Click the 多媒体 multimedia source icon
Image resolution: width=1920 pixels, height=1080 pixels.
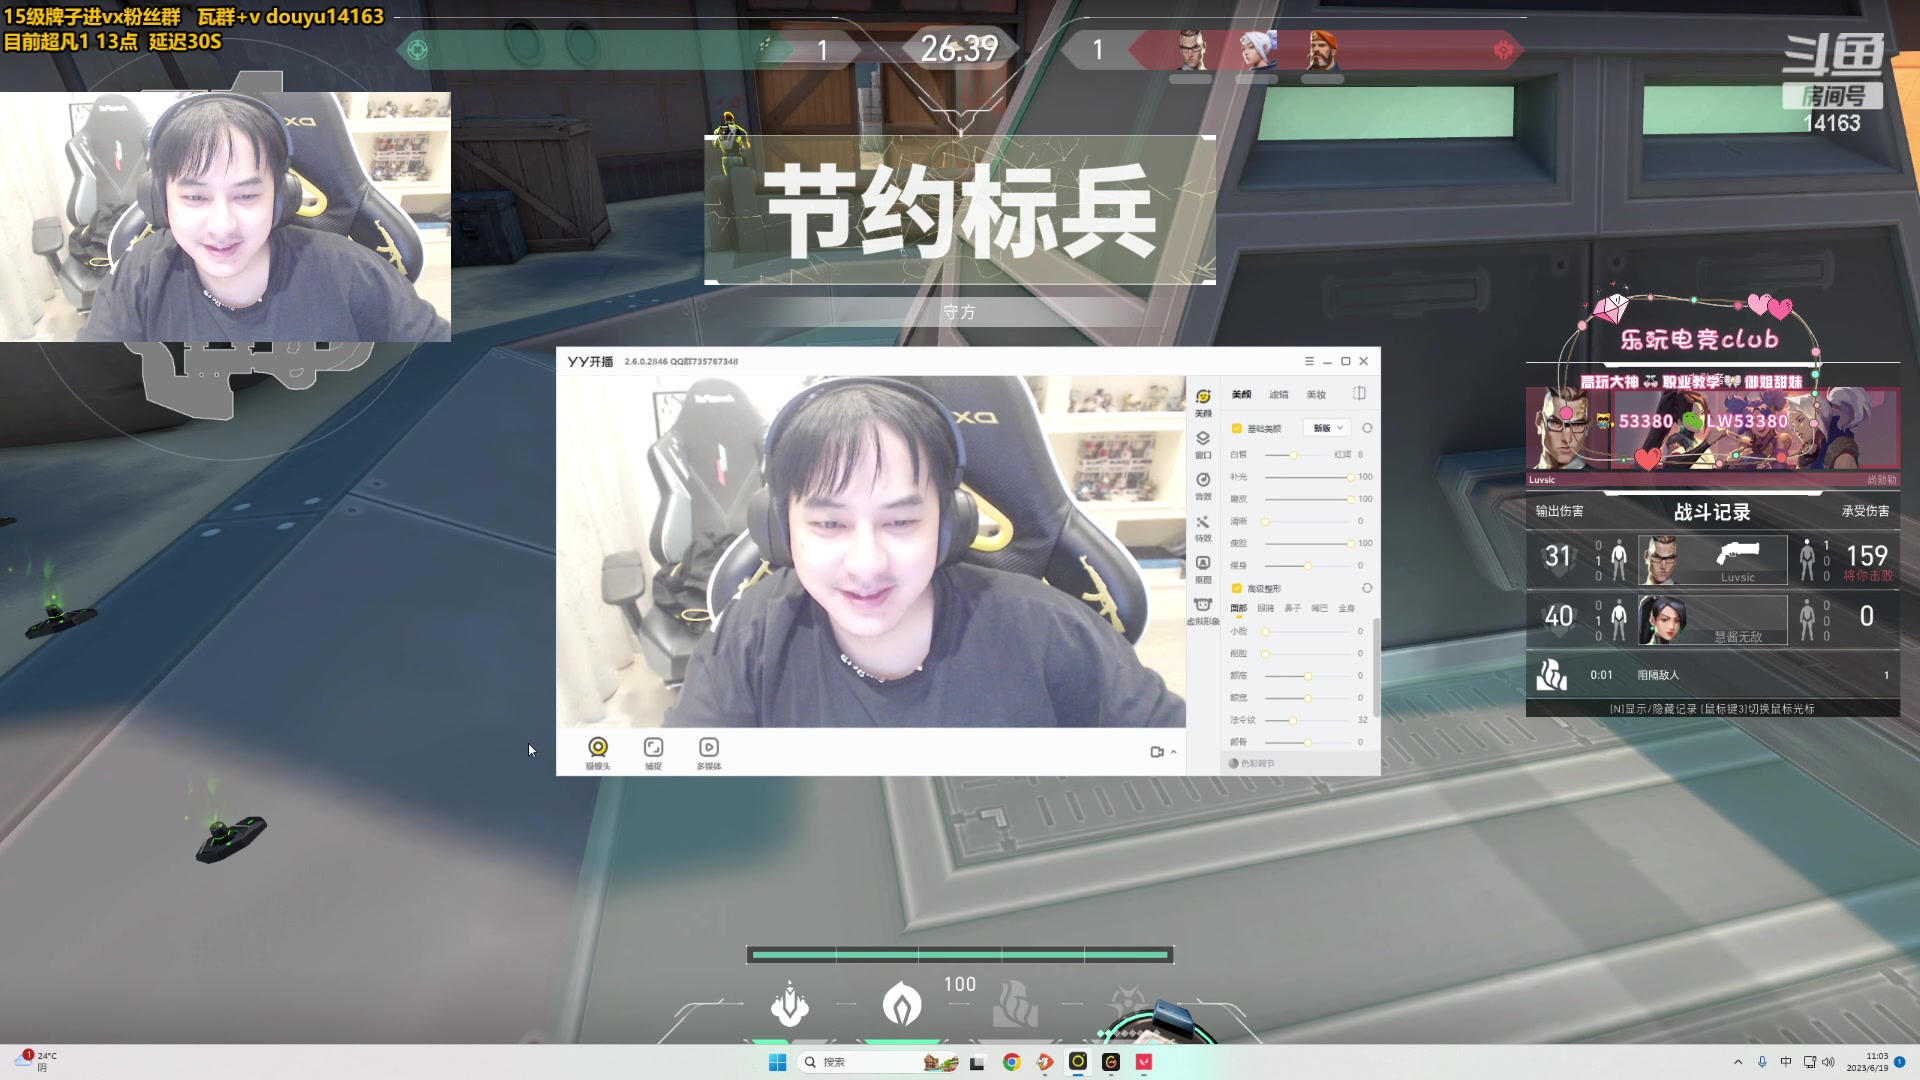709,753
